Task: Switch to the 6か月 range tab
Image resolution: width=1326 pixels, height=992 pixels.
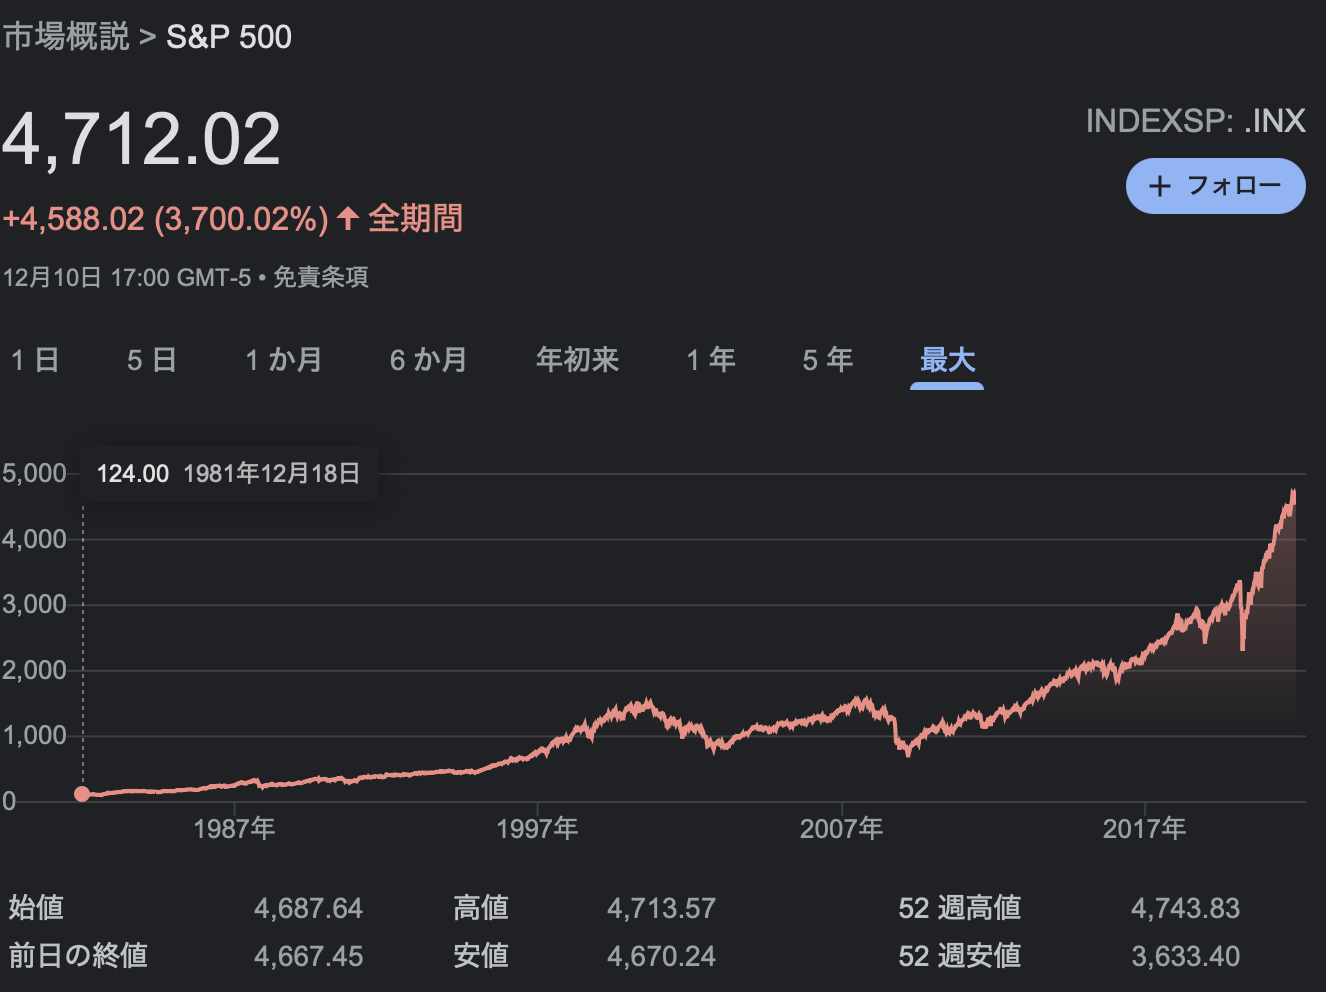Action: tap(429, 360)
